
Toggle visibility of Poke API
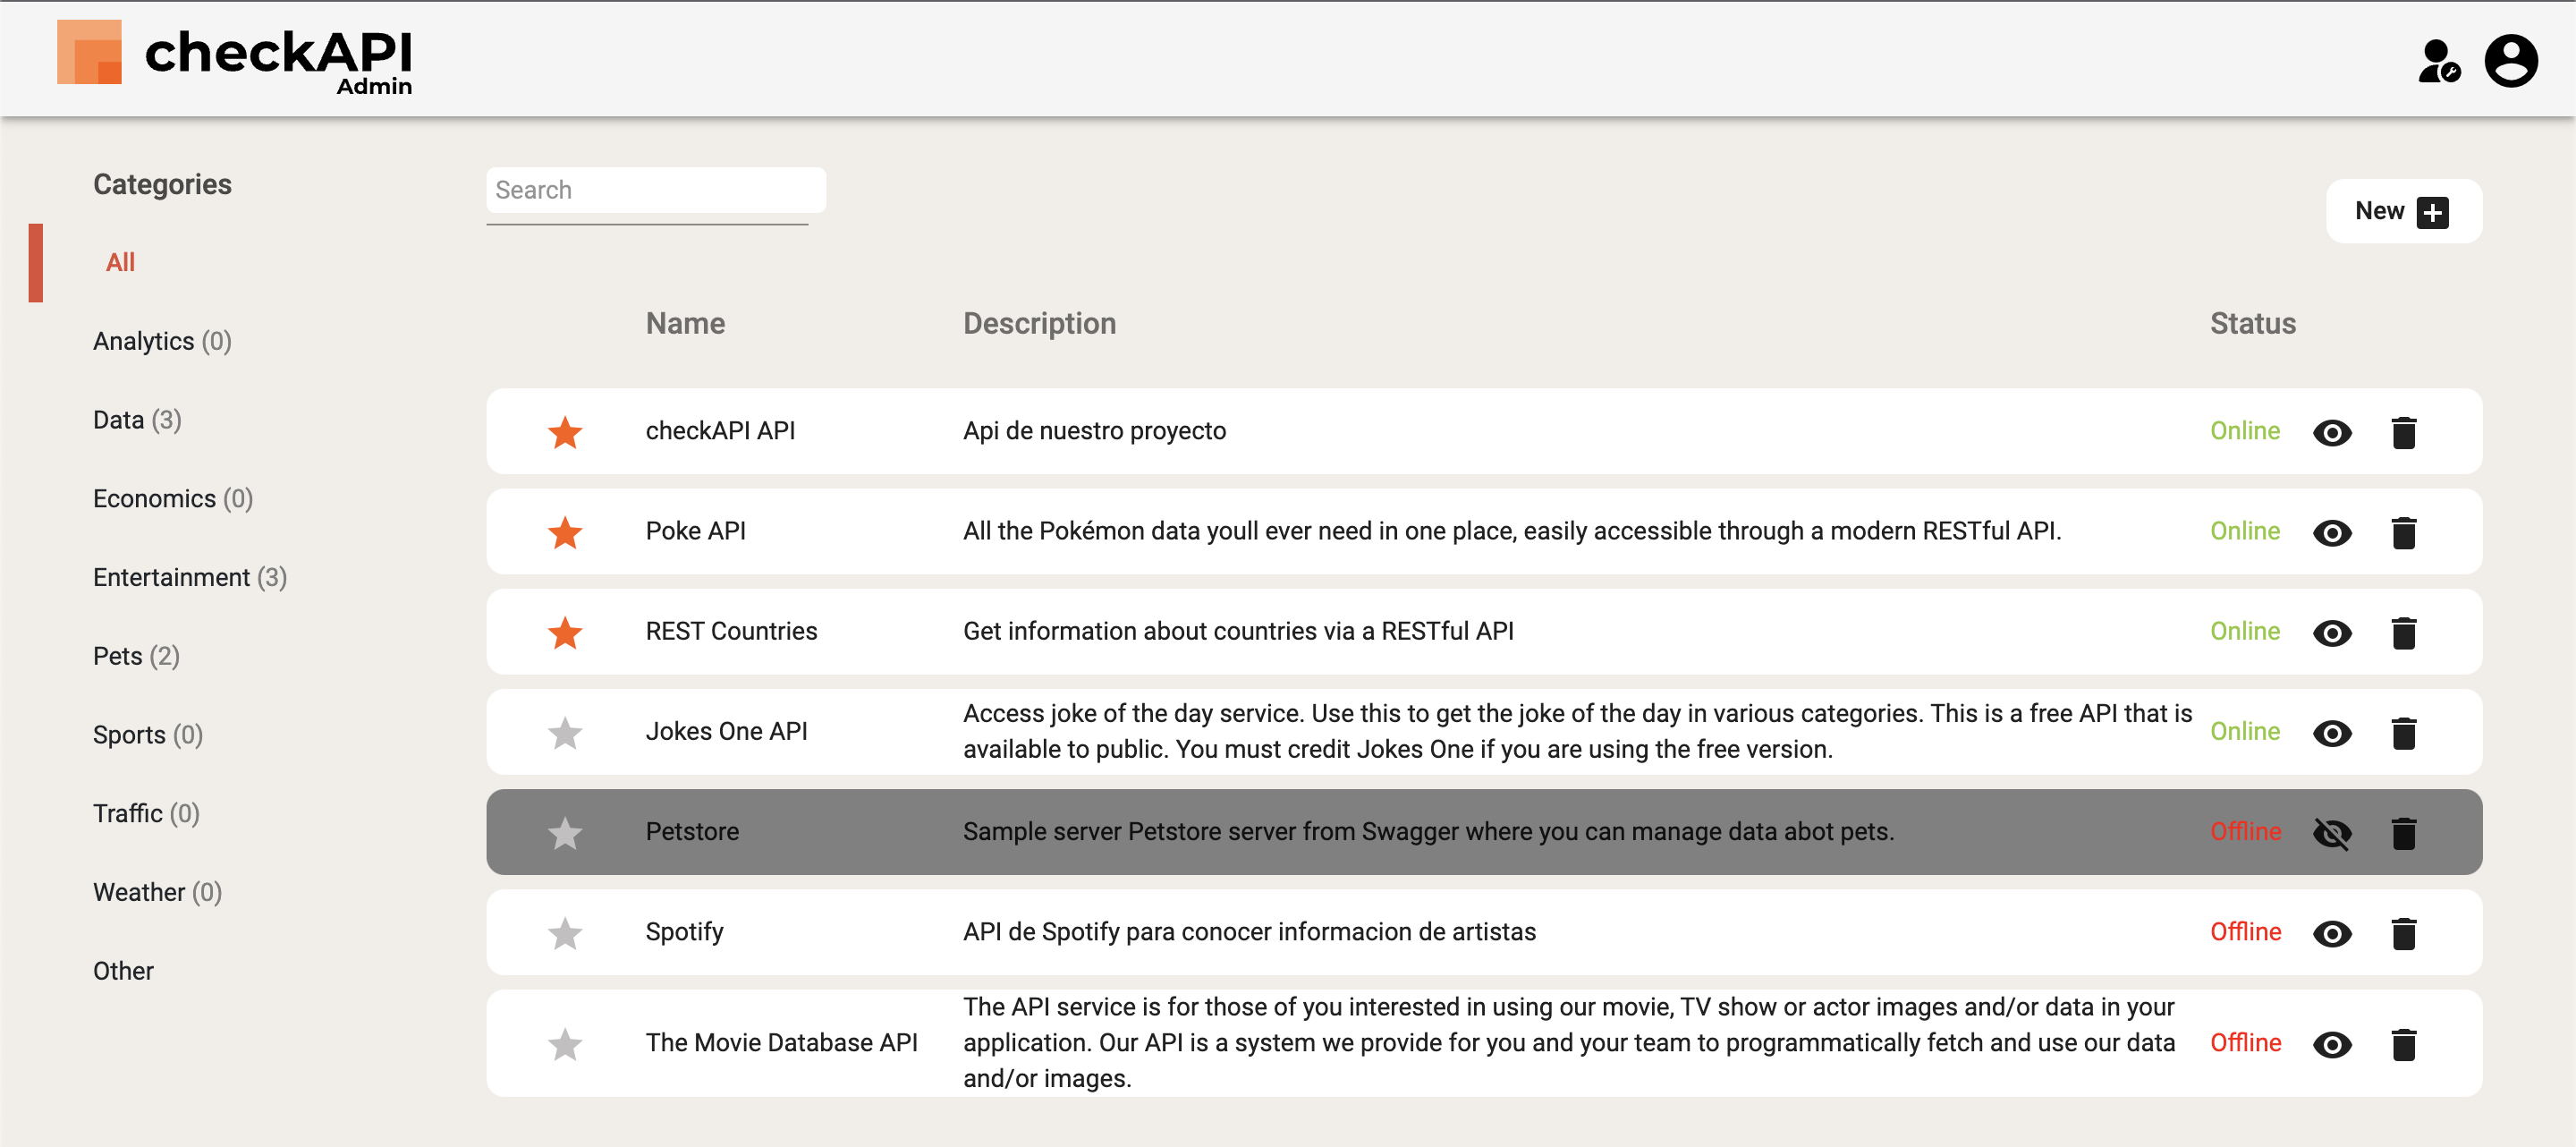2332,532
